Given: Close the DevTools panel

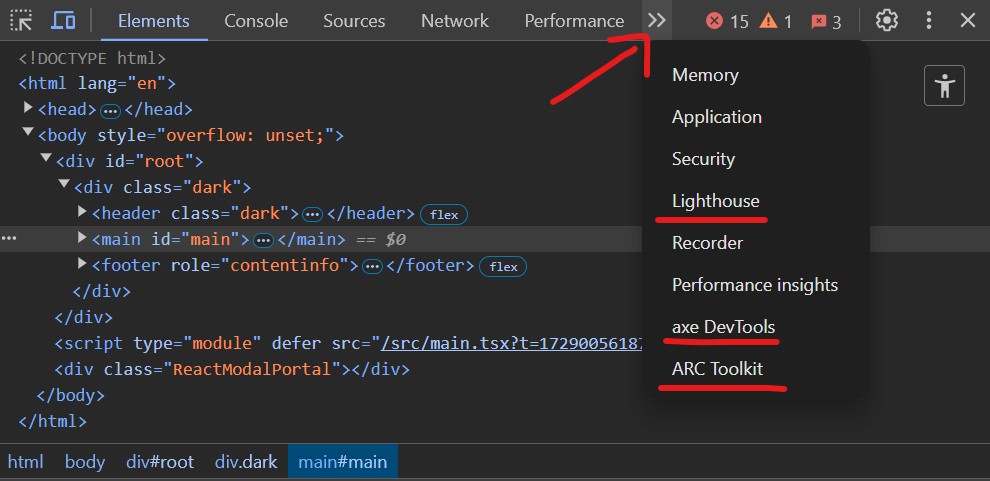Looking at the screenshot, I should point(967,21).
